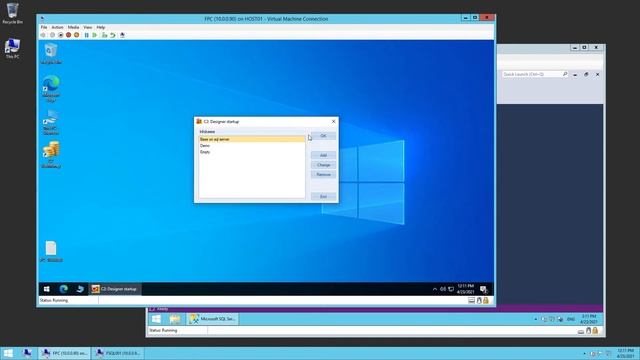Select the host Recycle Bin desktop icon
Viewport: 640px width, 360px height.
pos(13,13)
